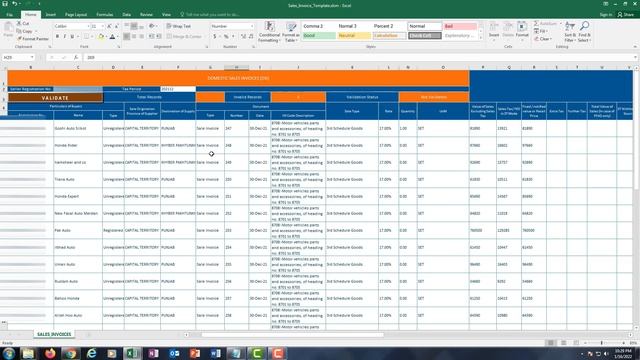Toggle left horizontal alignment

tap(127, 36)
